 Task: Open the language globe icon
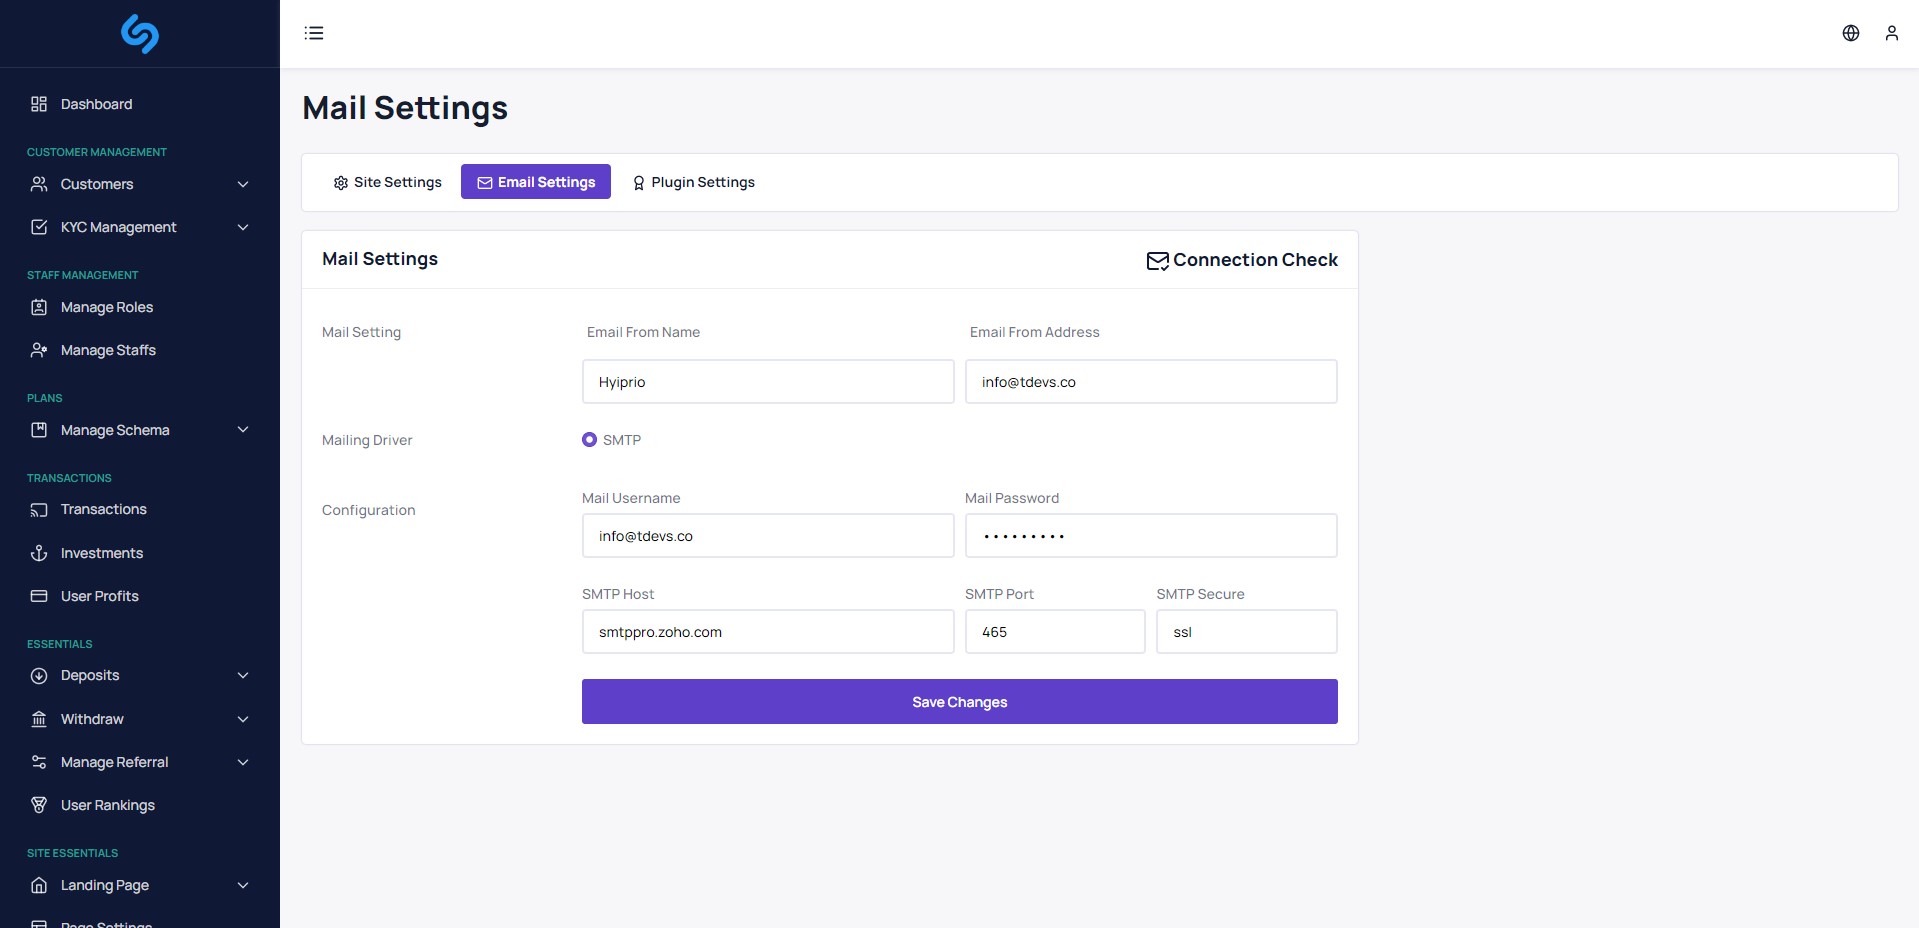pos(1851,33)
